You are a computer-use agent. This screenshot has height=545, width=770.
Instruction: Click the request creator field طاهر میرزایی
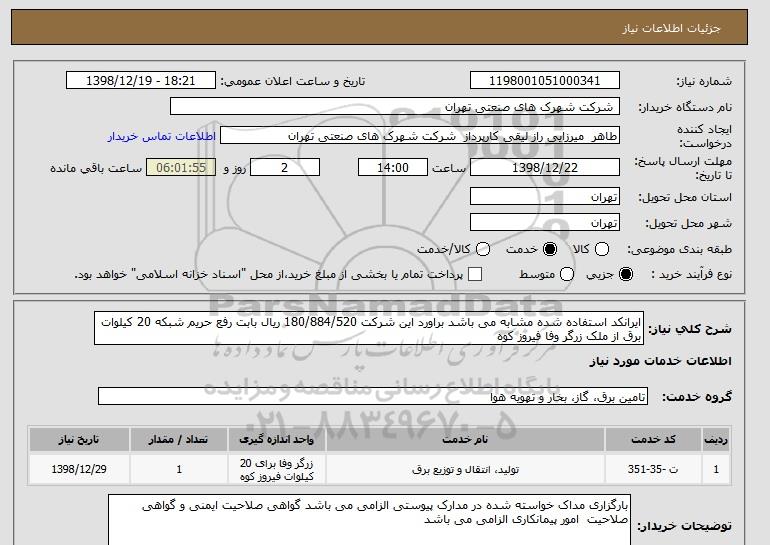(420, 136)
